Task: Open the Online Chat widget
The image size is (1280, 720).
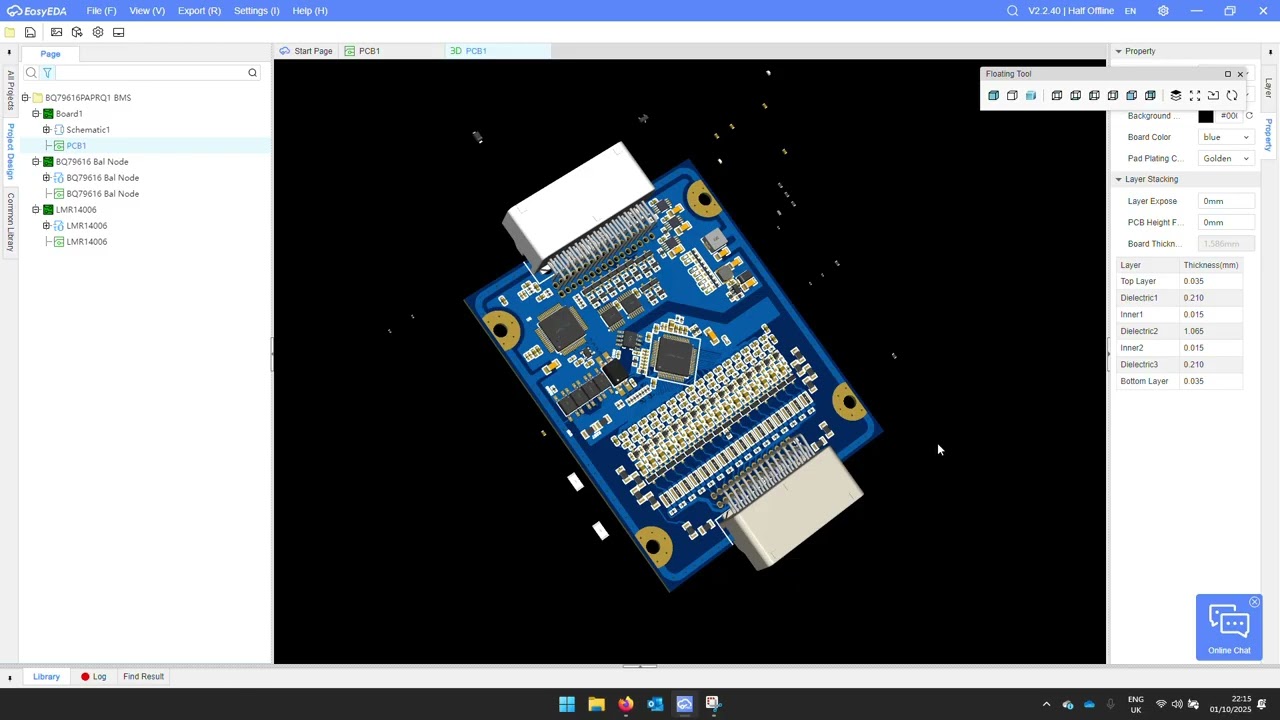Action: click(1229, 628)
